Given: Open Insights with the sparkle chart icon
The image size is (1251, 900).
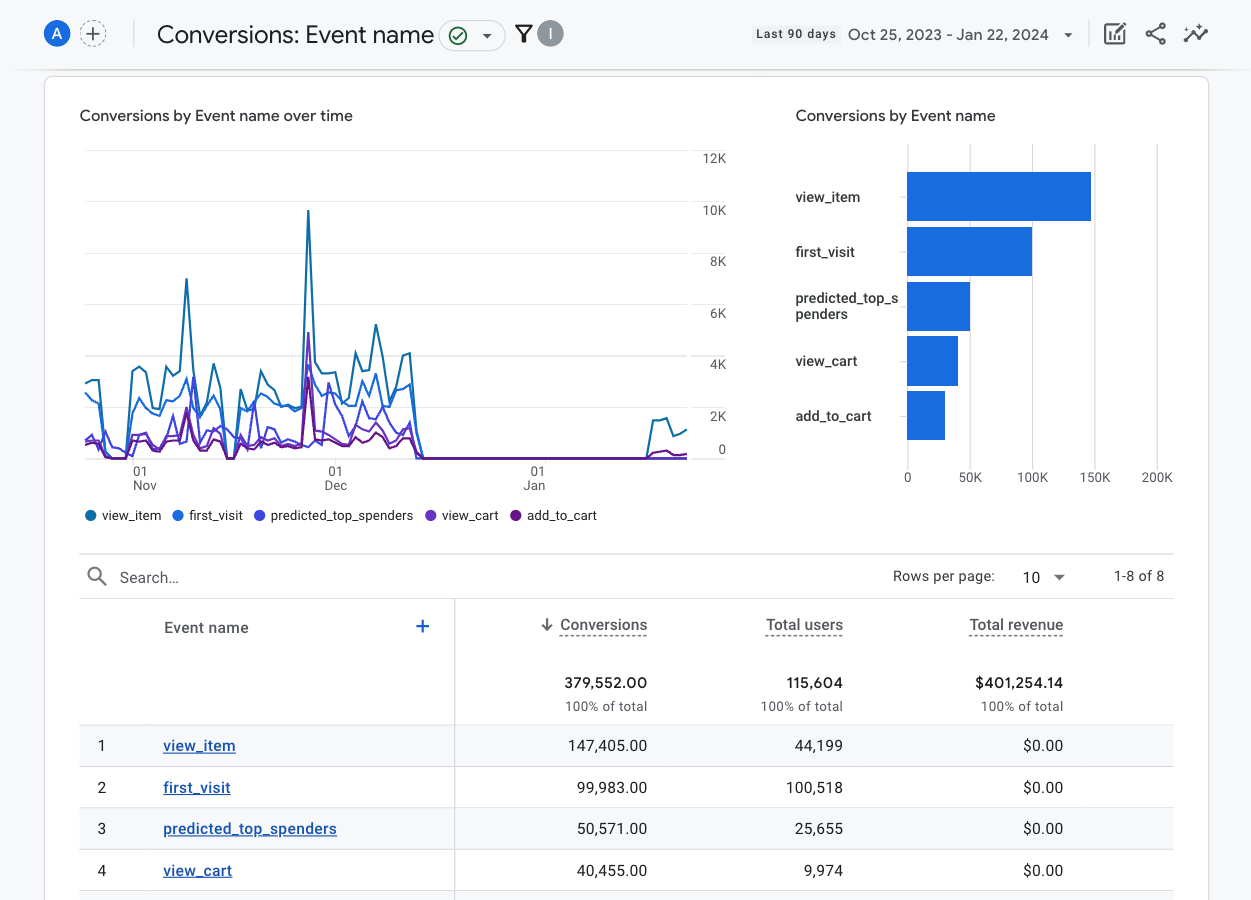Looking at the screenshot, I should [1196, 33].
